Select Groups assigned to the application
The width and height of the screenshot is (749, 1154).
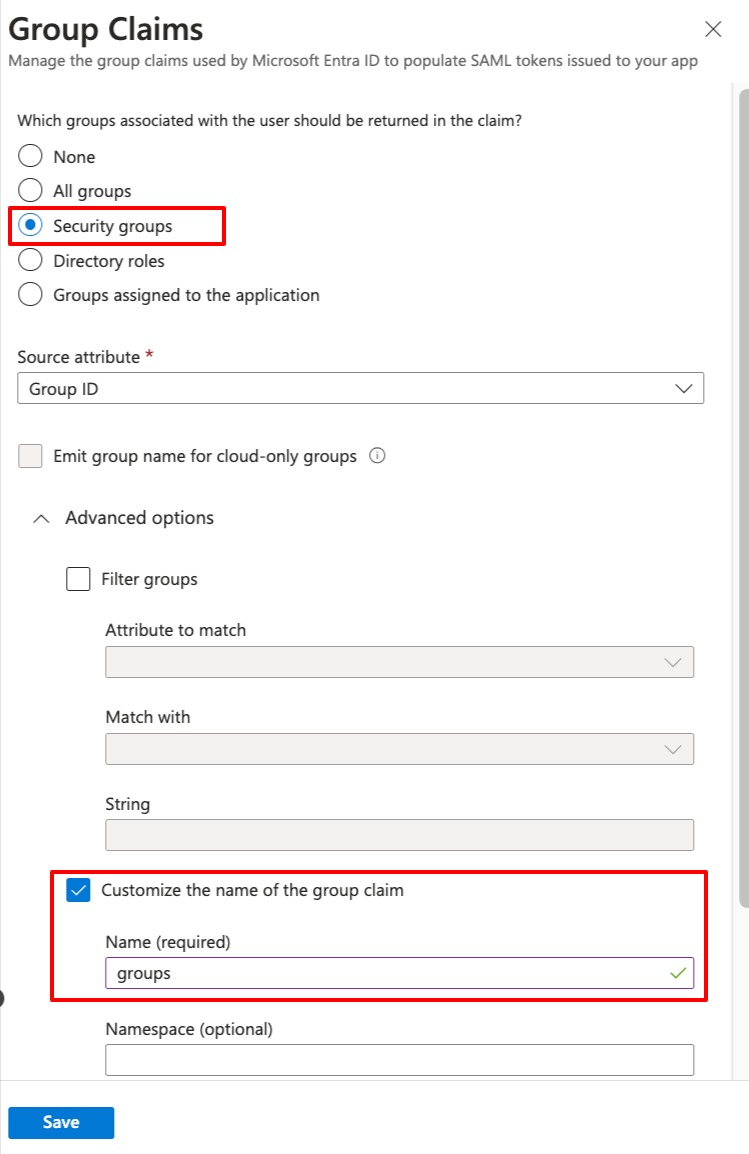coord(31,295)
